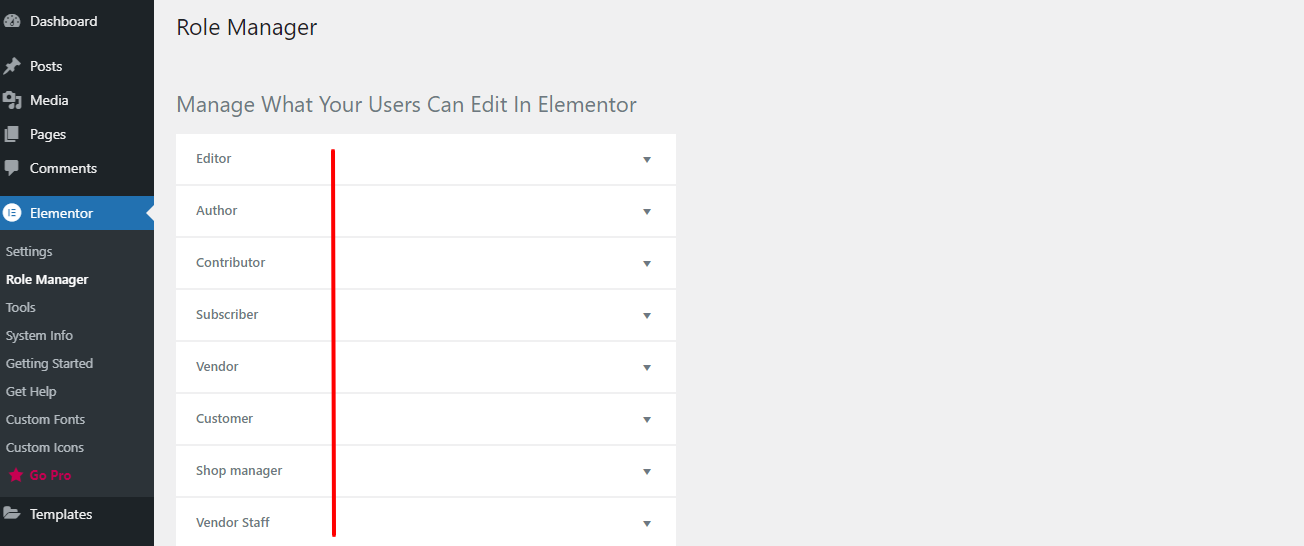Expand the Vendor role arrow

(647, 368)
